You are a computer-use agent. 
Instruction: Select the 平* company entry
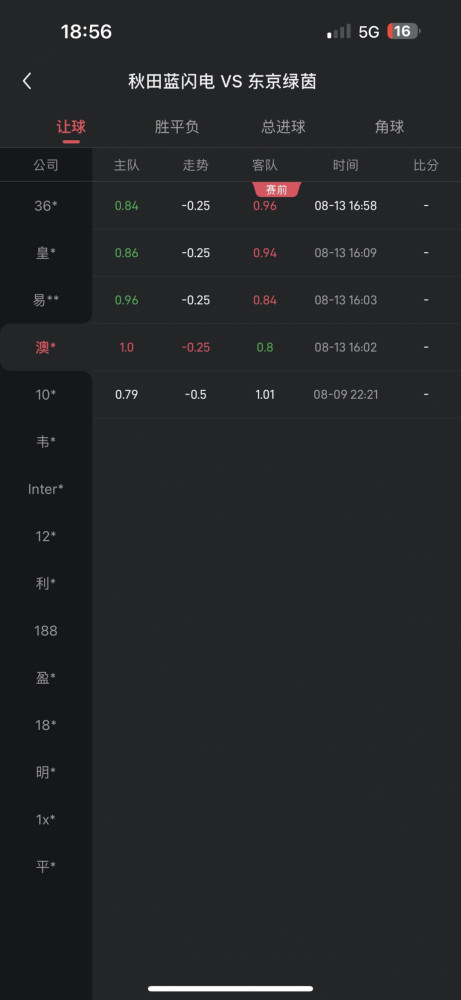pyautogui.click(x=46, y=867)
